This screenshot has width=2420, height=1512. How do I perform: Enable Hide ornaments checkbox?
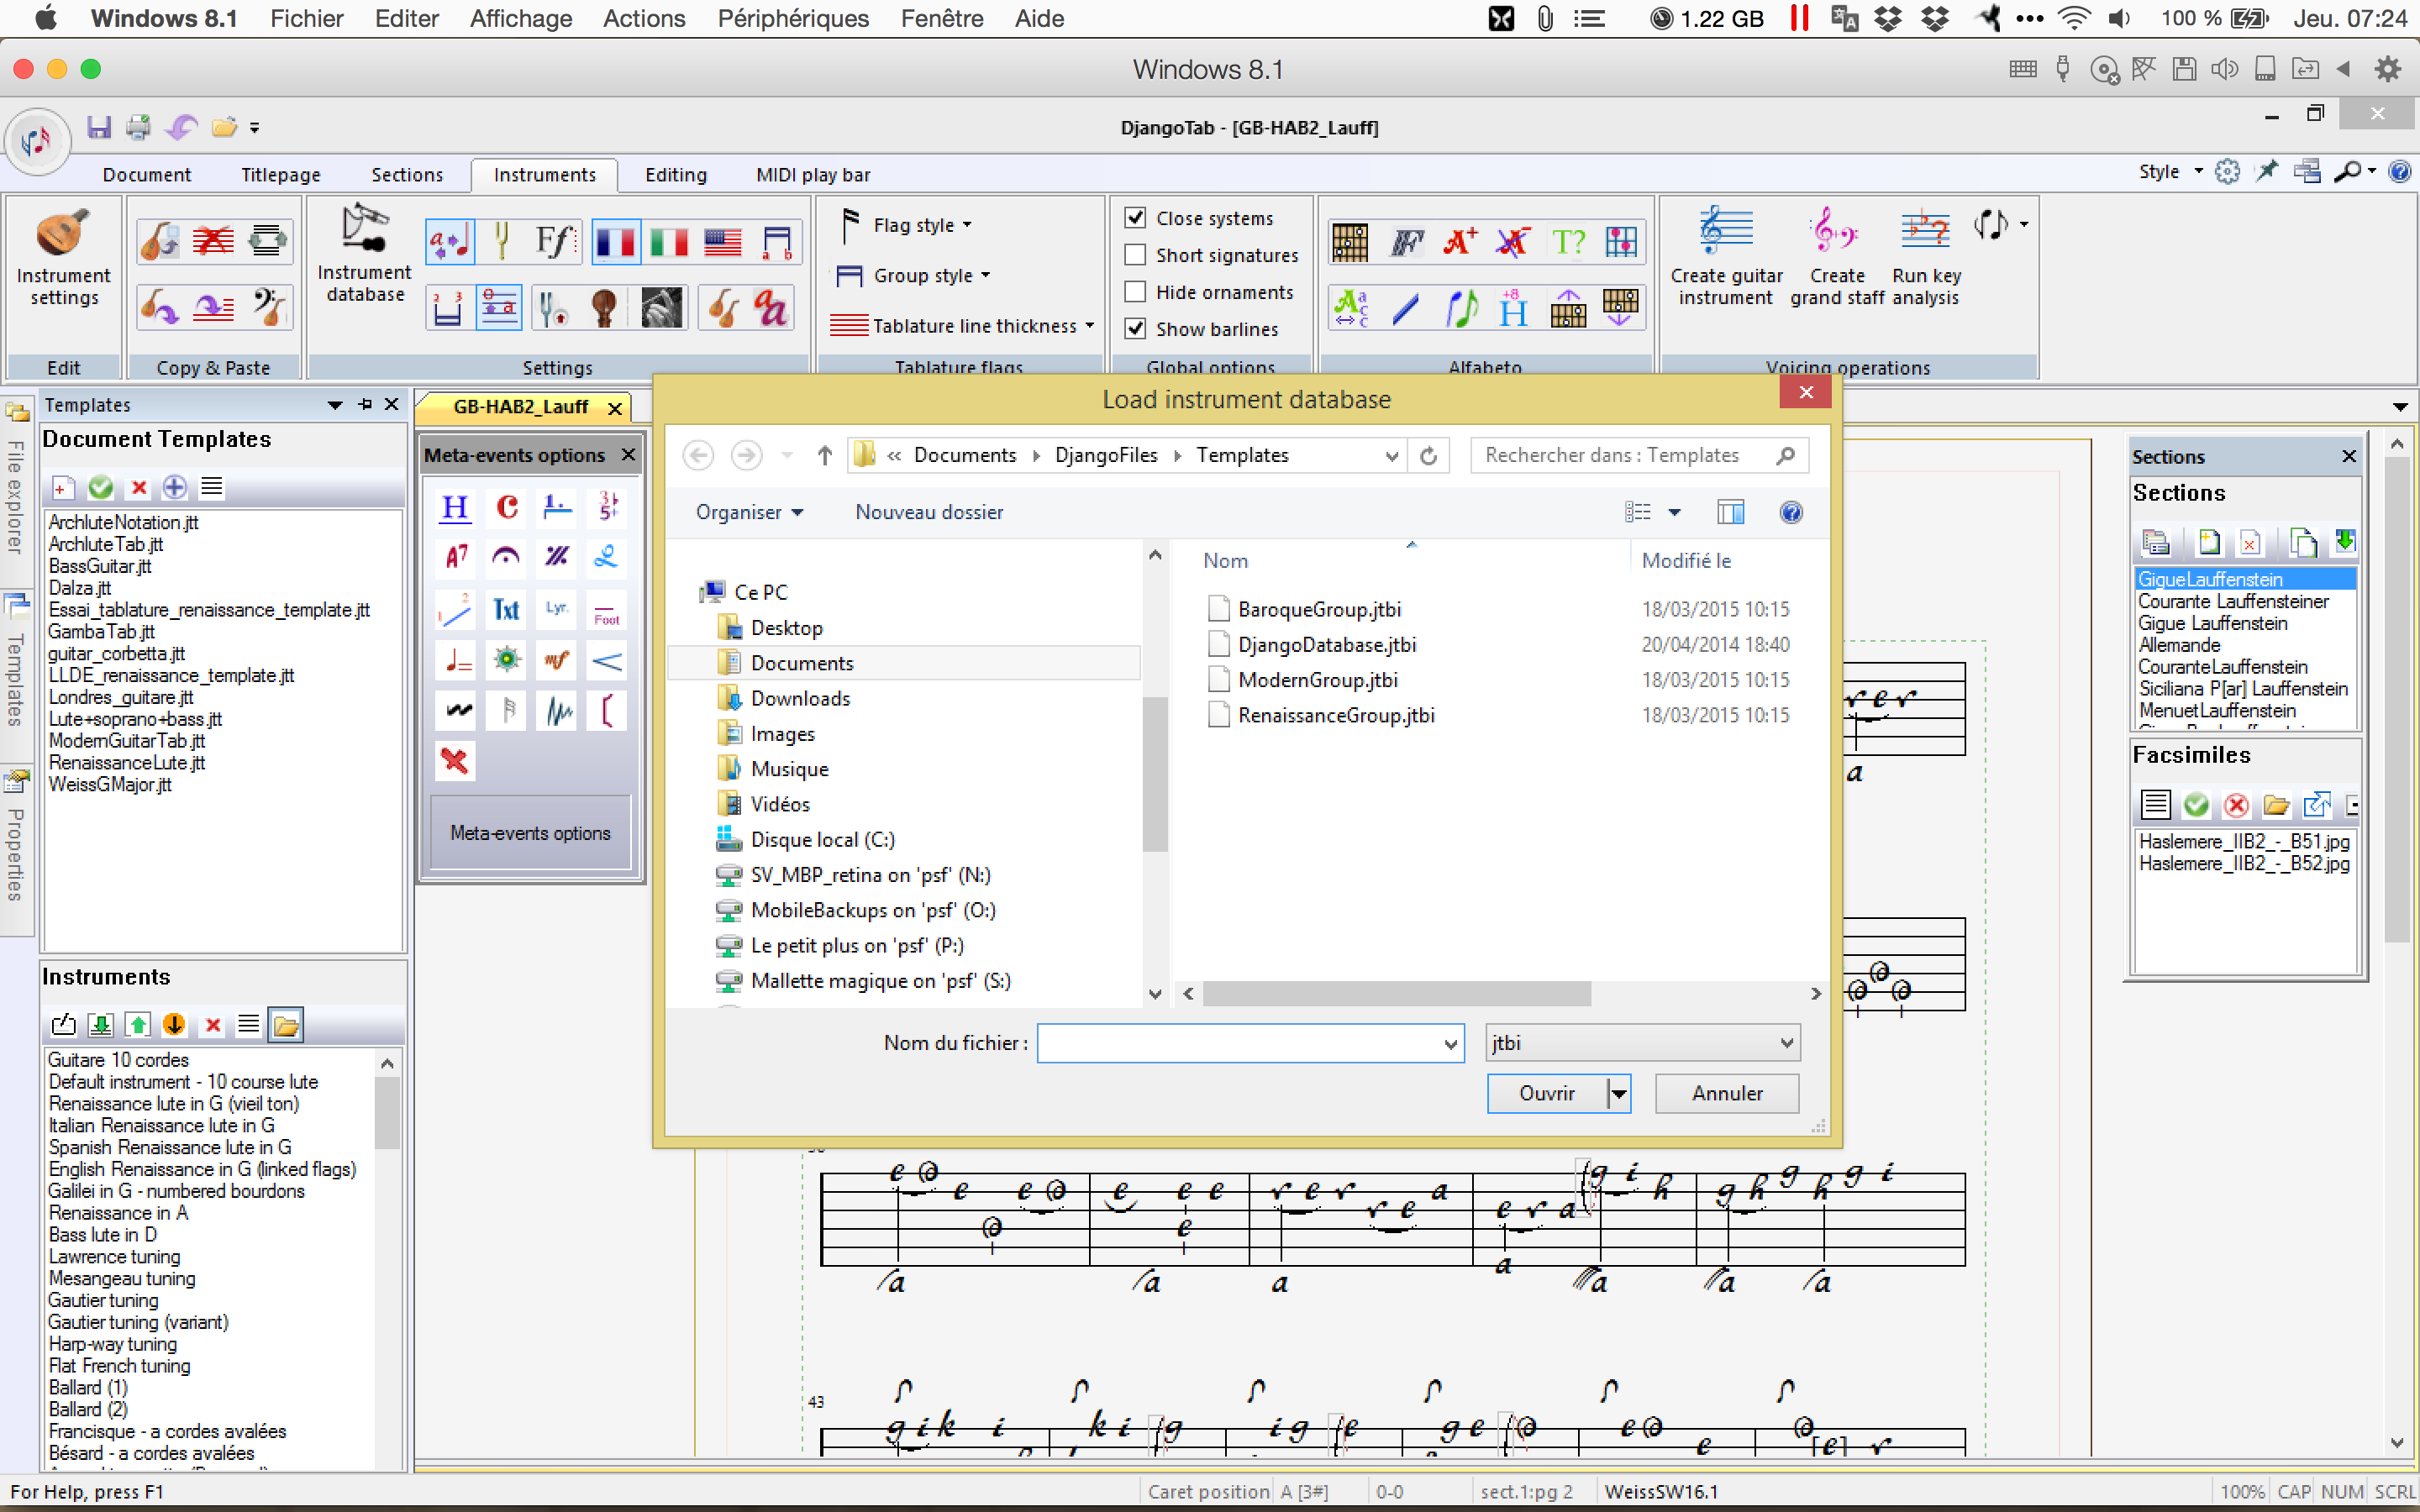coord(1135,292)
